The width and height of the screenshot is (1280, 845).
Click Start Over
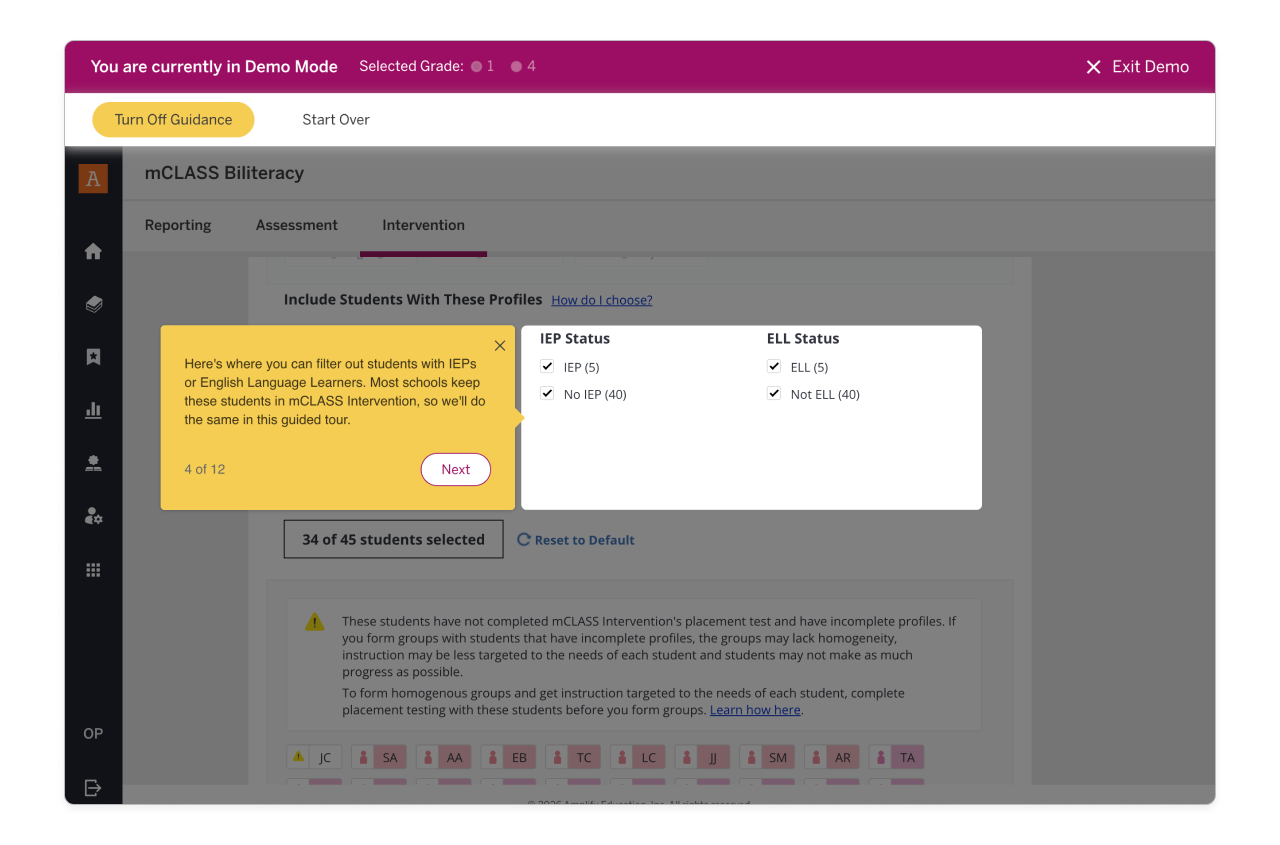click(336, 120)
